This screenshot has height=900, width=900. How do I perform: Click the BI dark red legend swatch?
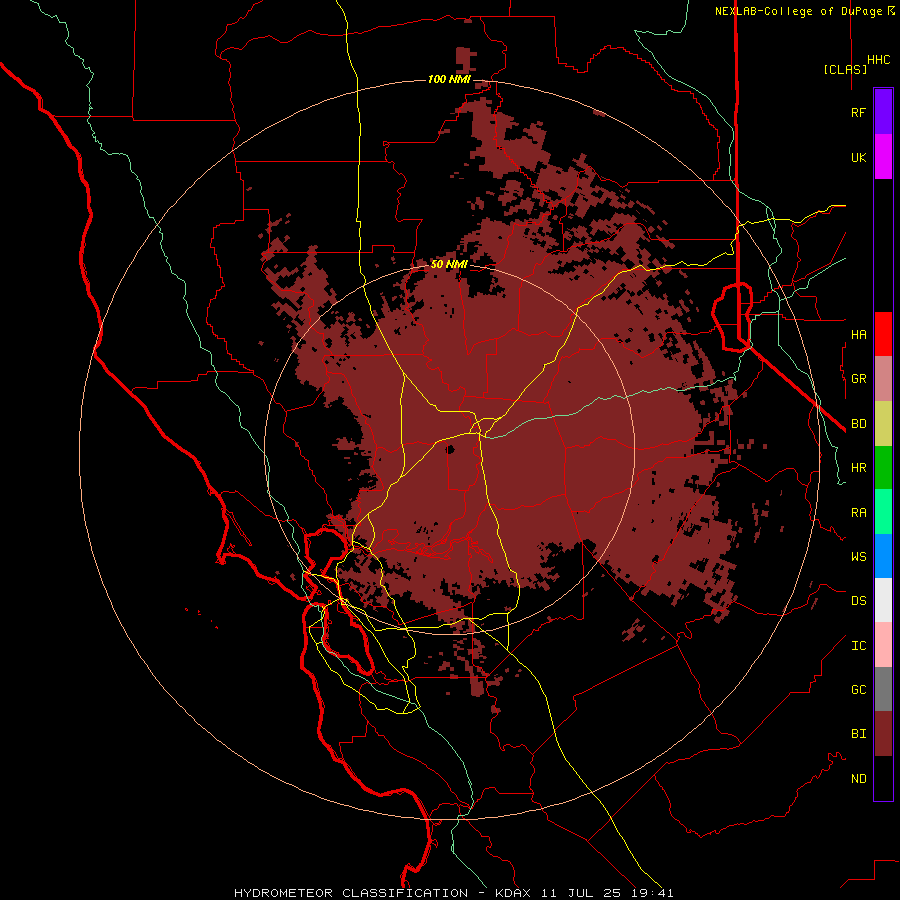pos(883,734)
